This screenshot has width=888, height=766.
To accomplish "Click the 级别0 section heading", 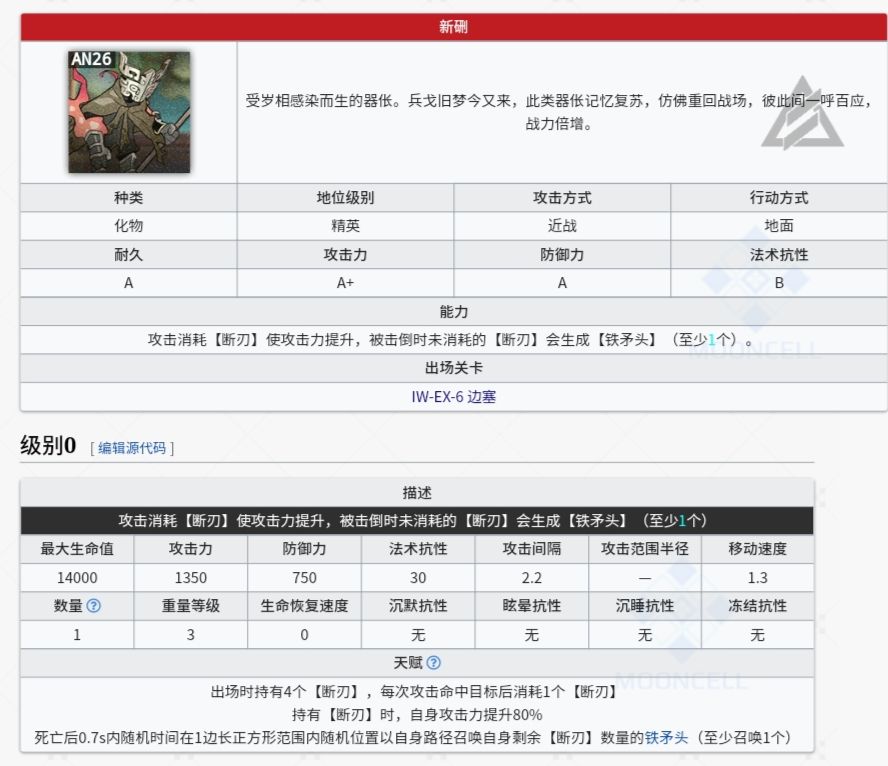I will tap(48, 446).
